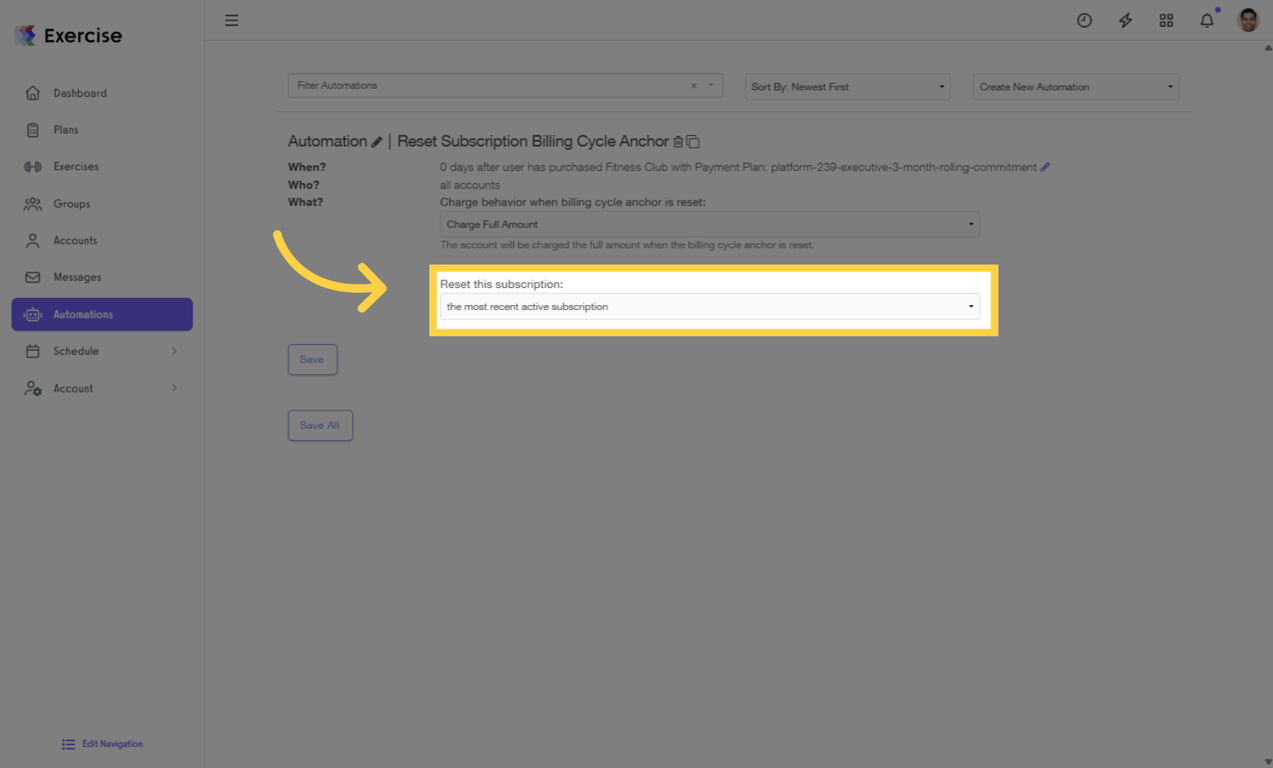Screen dimensions: 1273x768
Task: Click the 'all accounts' Who value
Action: point(470,185)
